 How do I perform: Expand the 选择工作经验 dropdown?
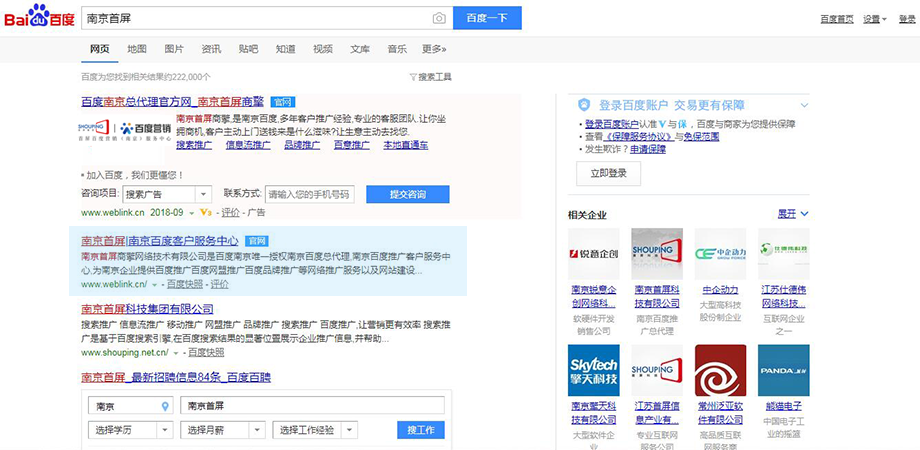[x=314, y=430]
